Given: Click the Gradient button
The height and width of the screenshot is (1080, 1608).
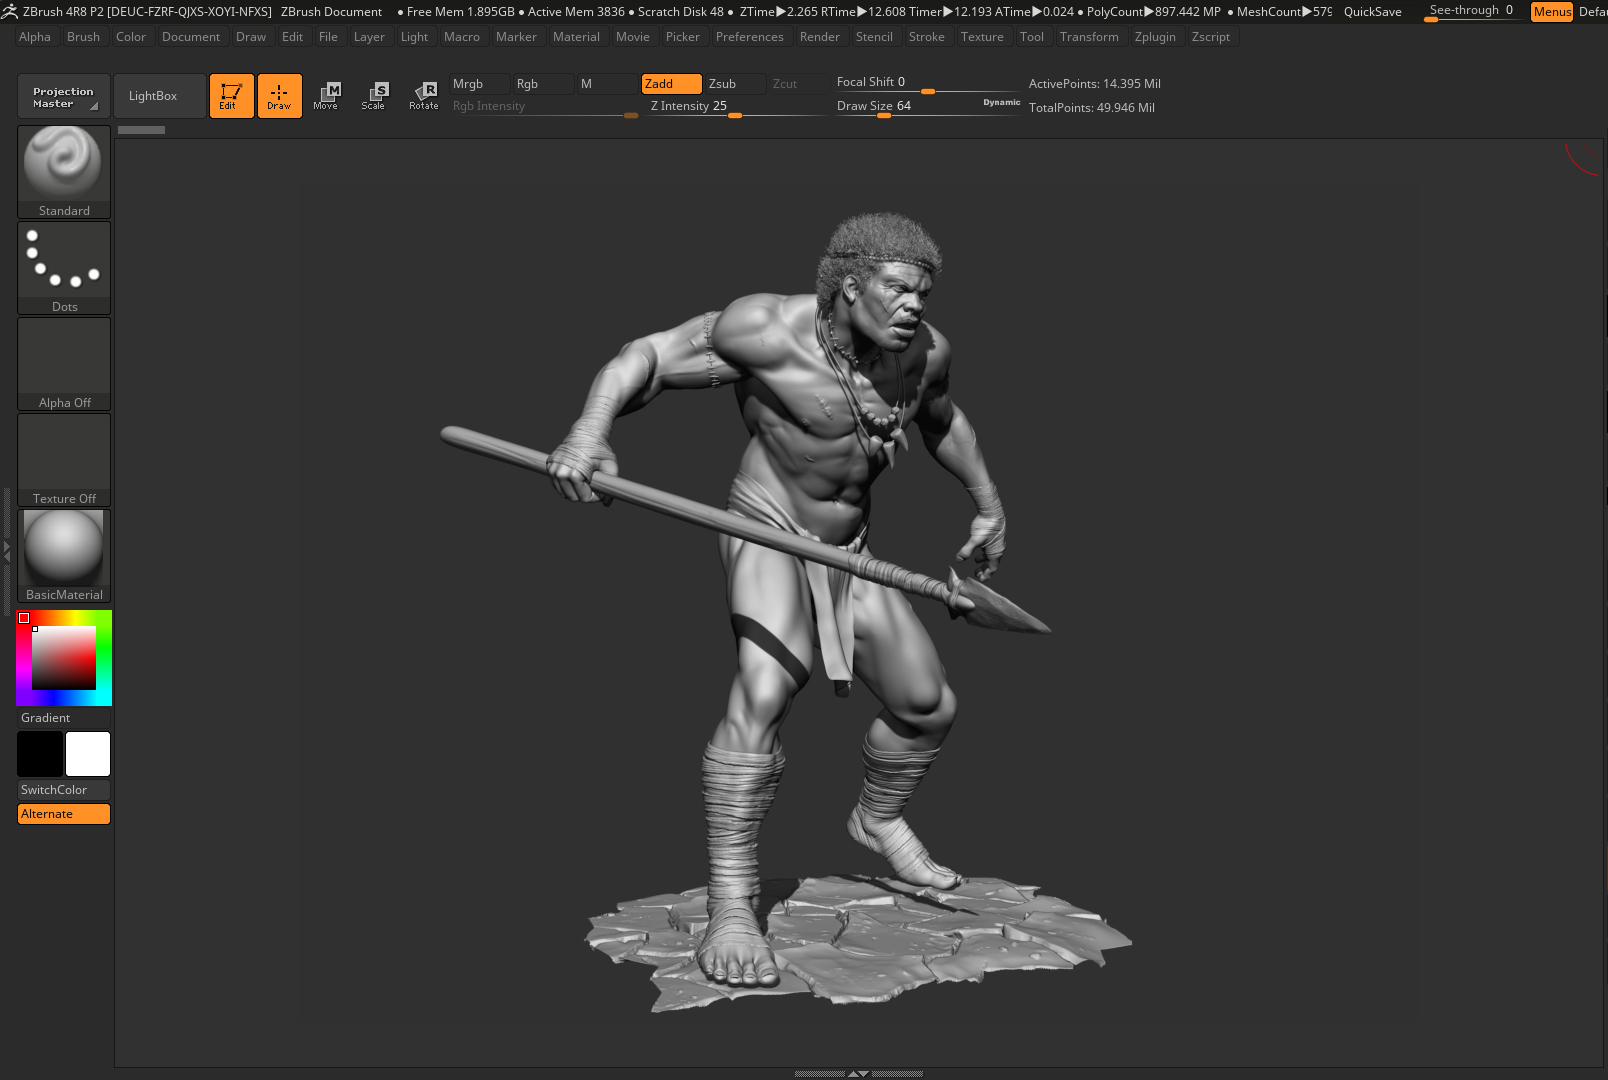Looking at the screenshot, I should pyautogui.click(x=64, y=718).
